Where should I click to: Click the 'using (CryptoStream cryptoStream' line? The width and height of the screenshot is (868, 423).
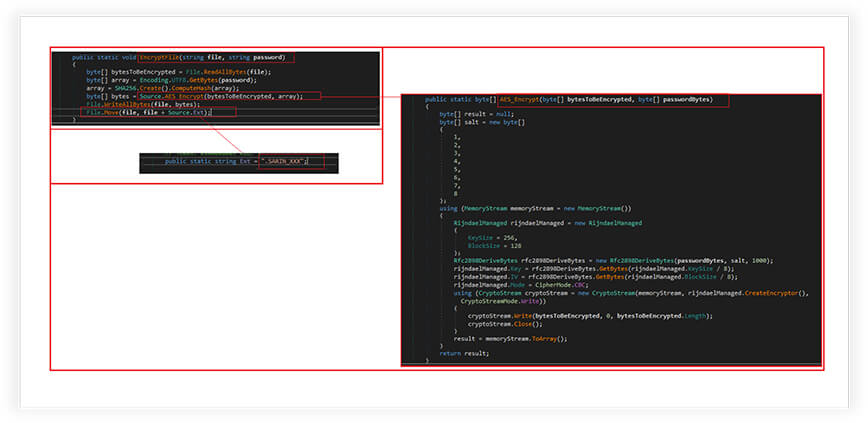(632, 293)
